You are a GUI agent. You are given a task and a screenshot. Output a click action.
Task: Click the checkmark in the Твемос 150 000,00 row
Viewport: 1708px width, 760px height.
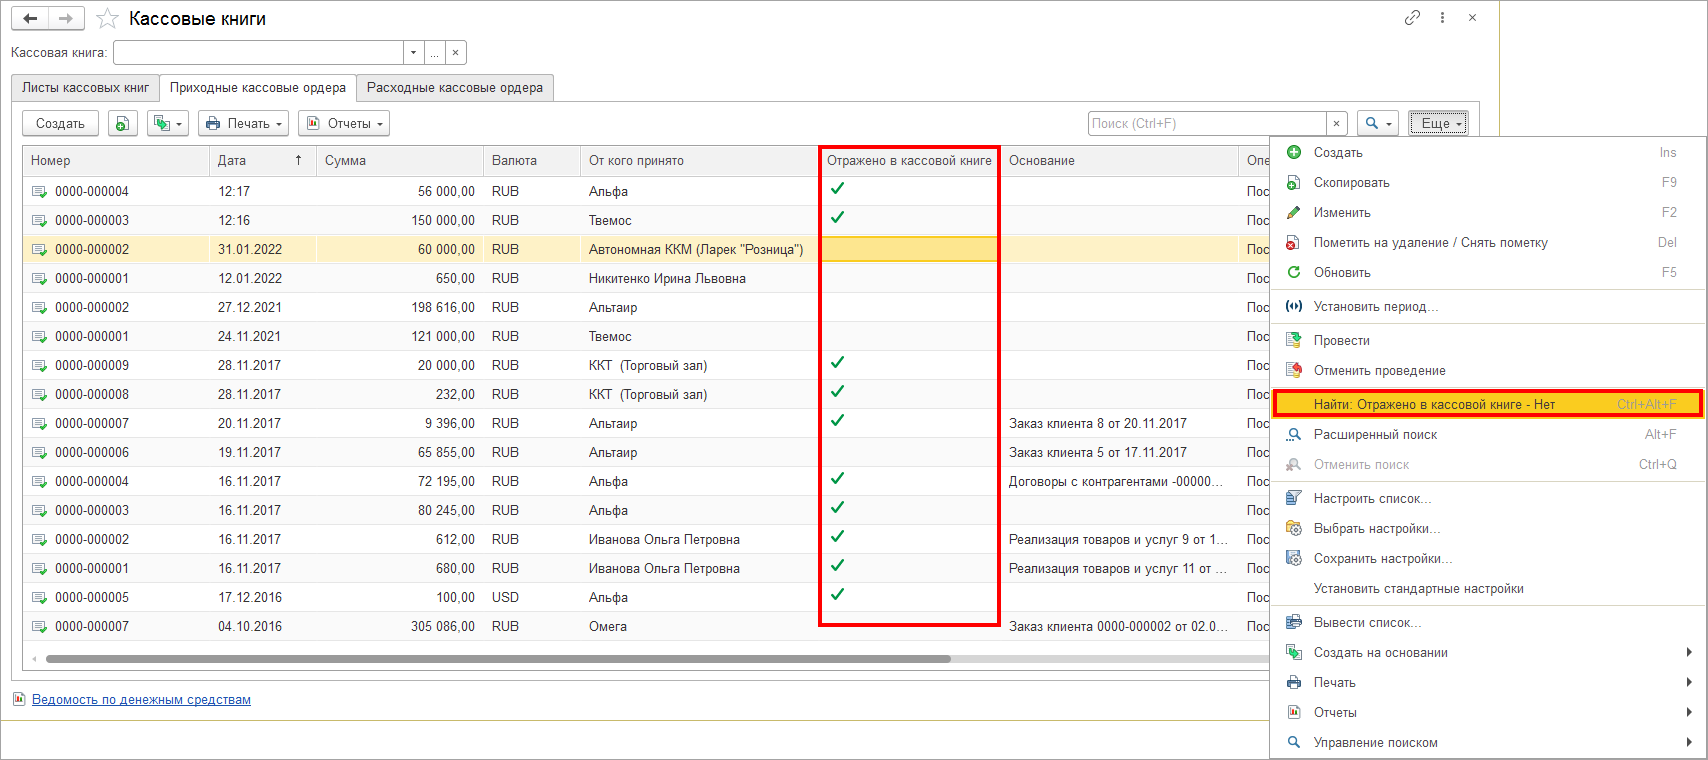click(838, 217)
